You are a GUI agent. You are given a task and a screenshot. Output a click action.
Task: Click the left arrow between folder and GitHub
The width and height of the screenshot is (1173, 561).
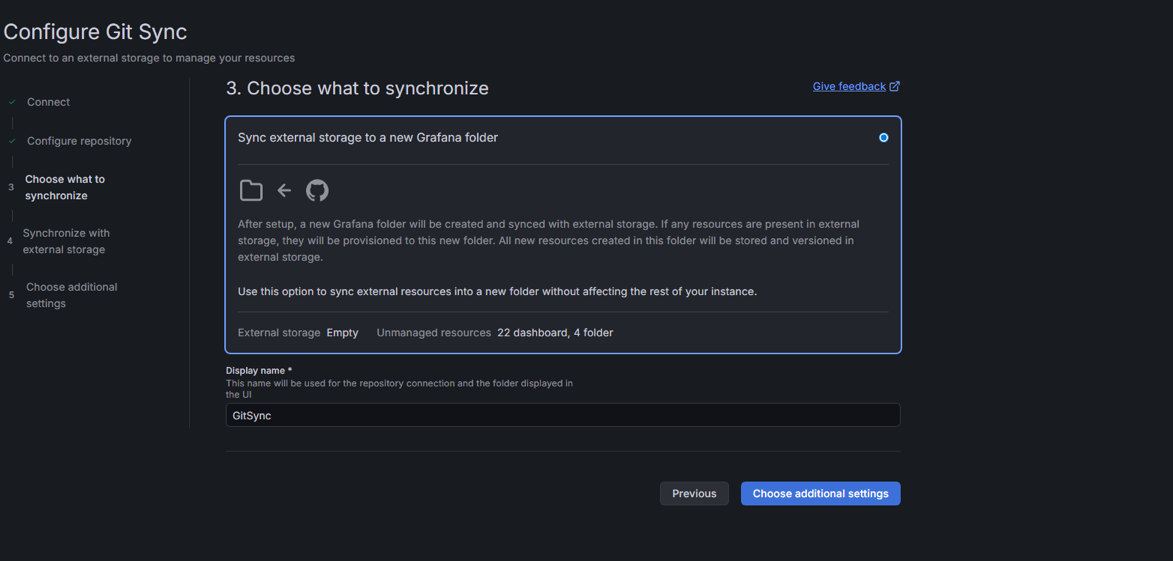[284, 190]
